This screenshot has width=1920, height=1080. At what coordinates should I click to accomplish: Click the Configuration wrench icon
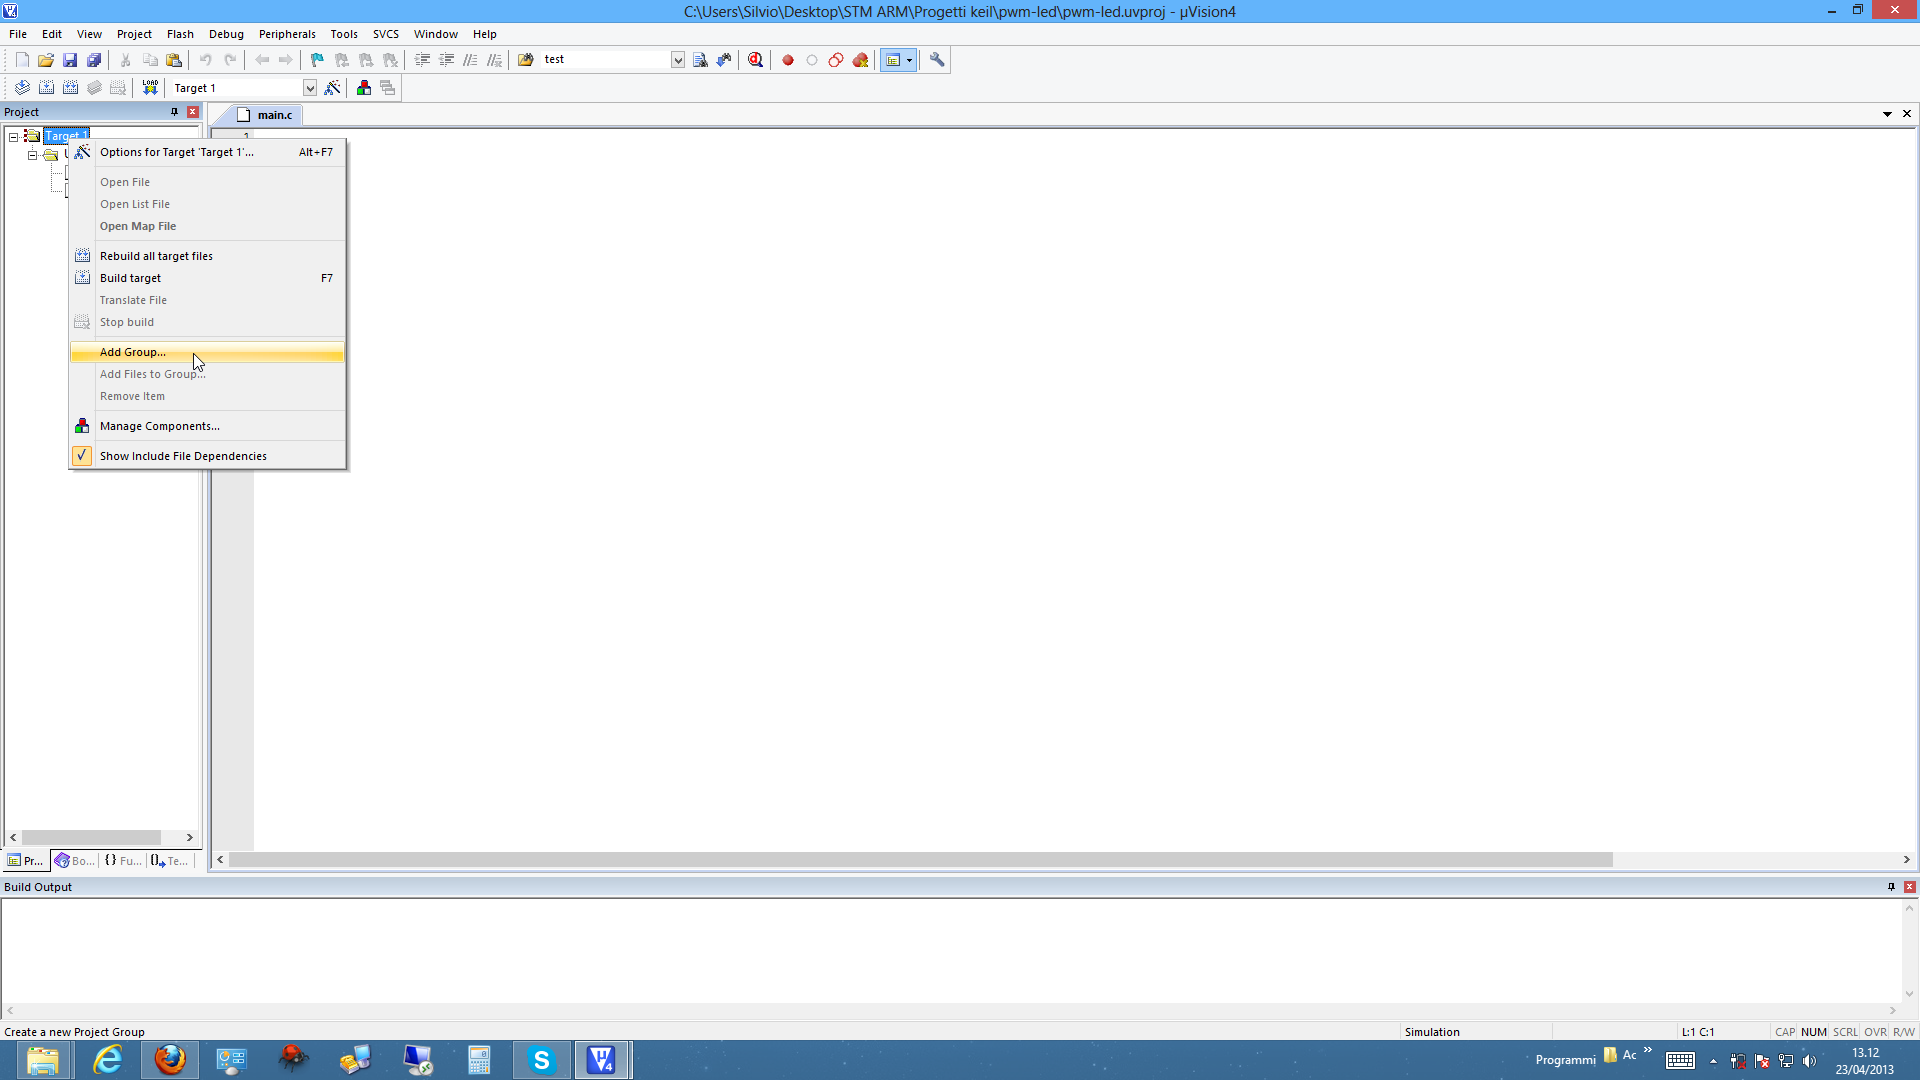click(x=937, y=60)
